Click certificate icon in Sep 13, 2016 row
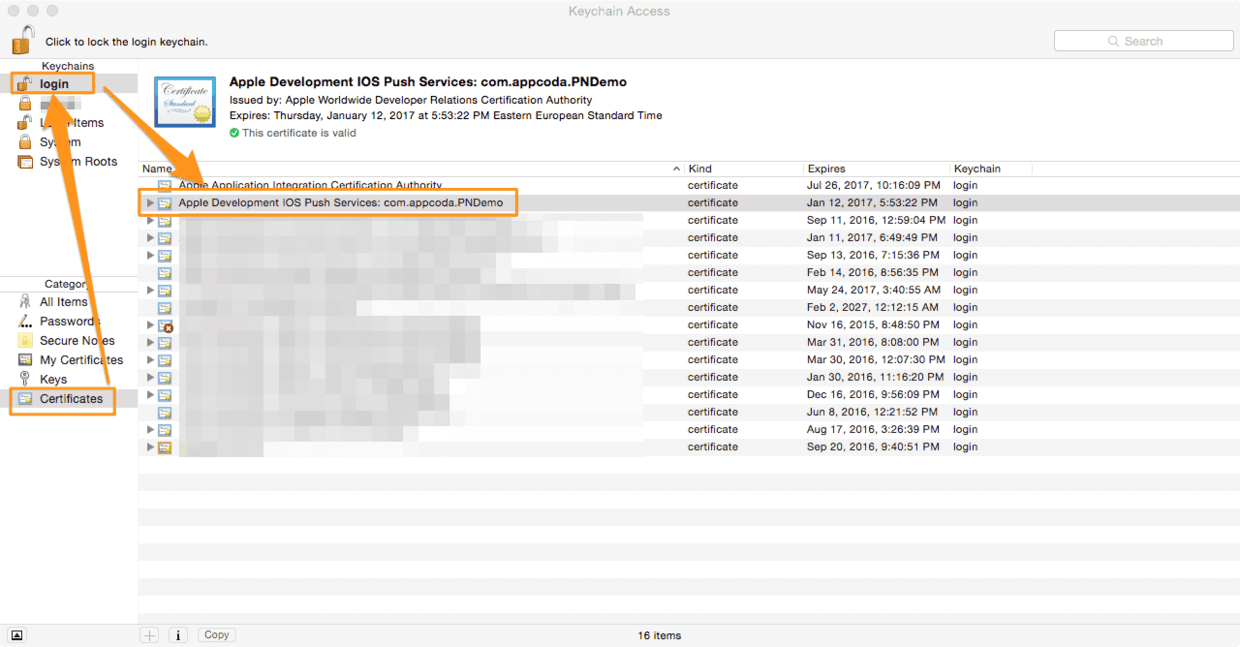Screen dimensions: 1240x647 (165, 255)
